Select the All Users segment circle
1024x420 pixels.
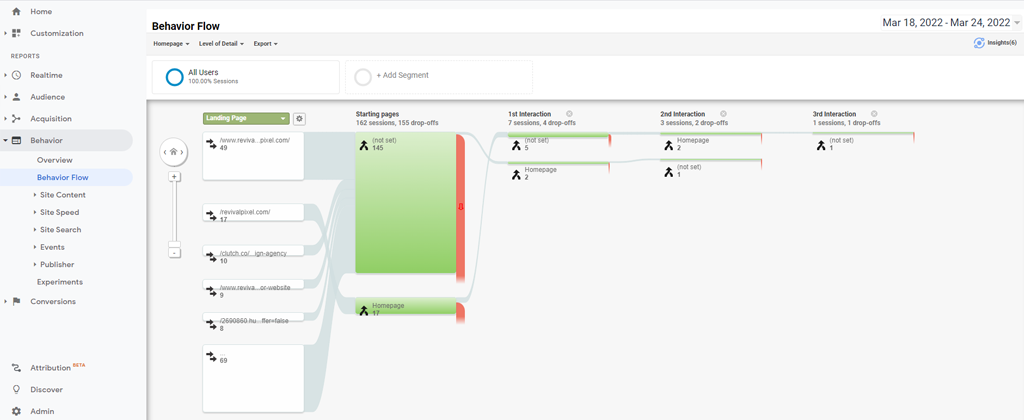(175, 77)
